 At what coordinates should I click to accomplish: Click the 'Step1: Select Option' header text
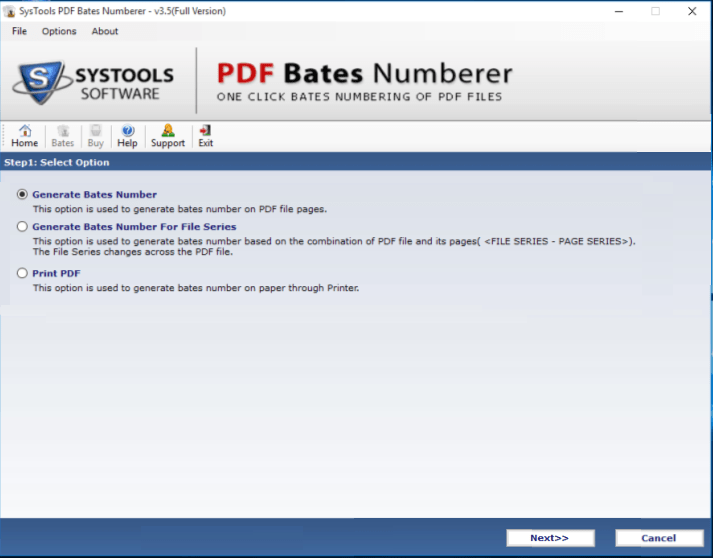pos(57,162)
